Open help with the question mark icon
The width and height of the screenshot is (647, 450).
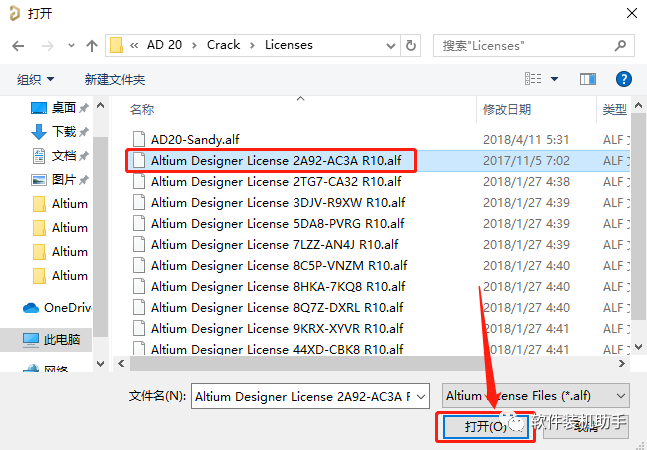click(x=623, y=79)
